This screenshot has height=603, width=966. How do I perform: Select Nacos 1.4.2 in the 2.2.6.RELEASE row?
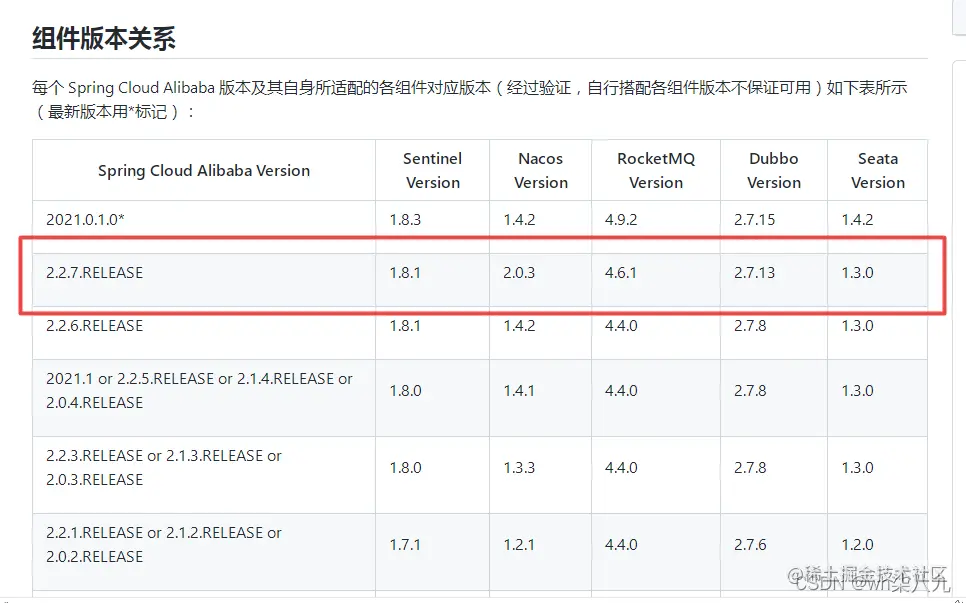[519, 326]
